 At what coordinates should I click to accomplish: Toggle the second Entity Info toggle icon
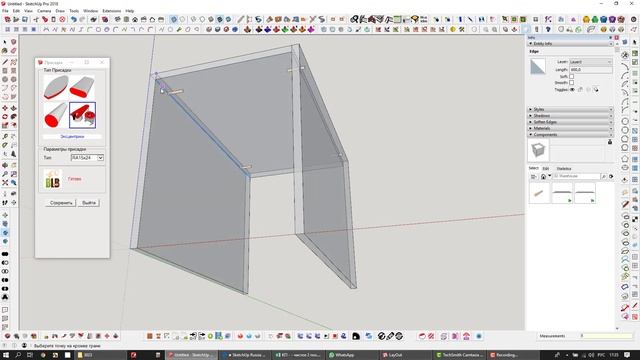pos(580,89)
